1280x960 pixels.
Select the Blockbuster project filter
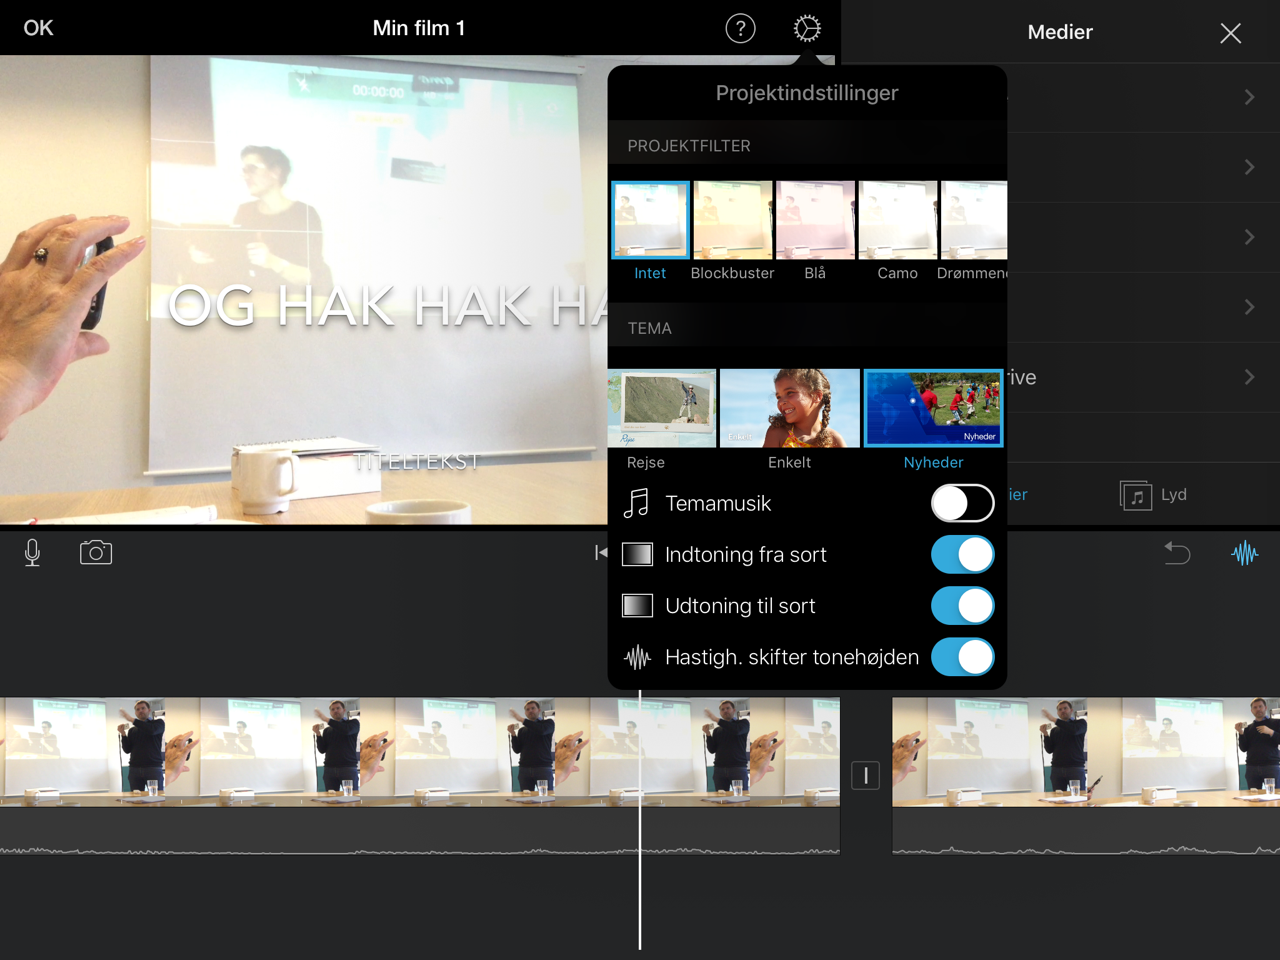click(x=732, y=221)
